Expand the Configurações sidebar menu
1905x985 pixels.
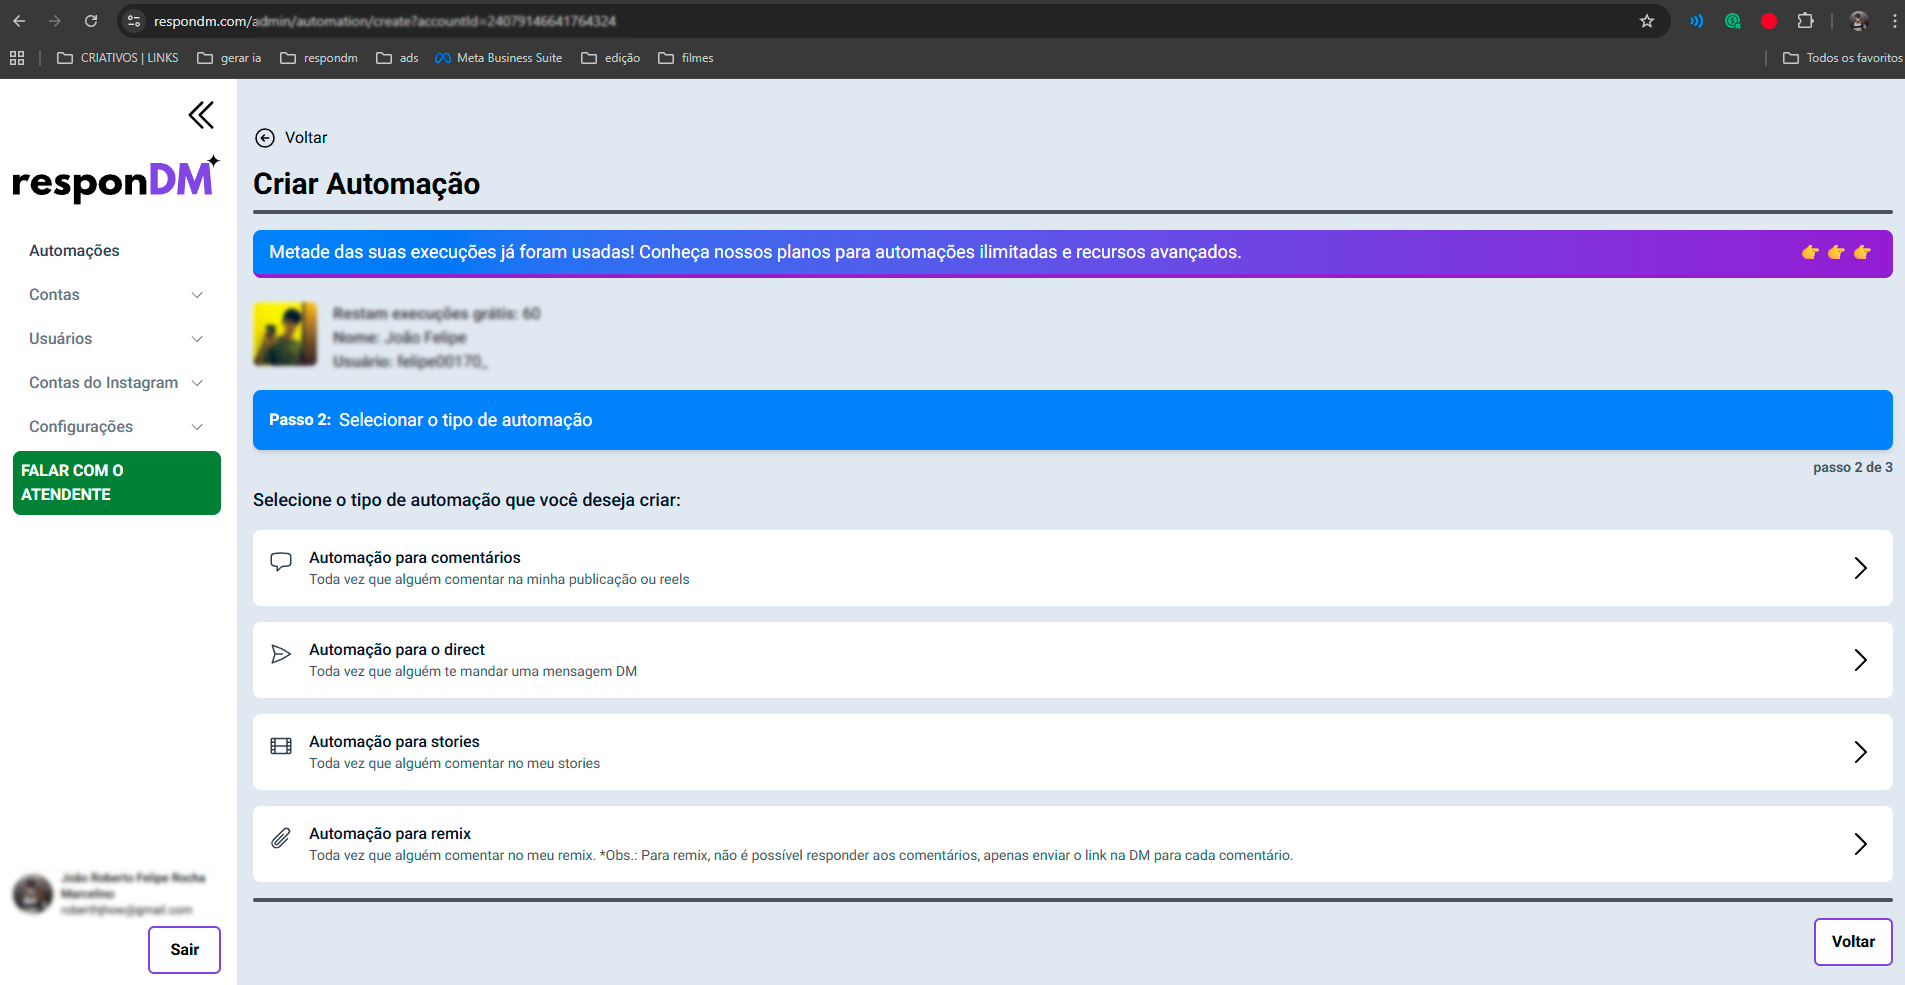[116, 427]
